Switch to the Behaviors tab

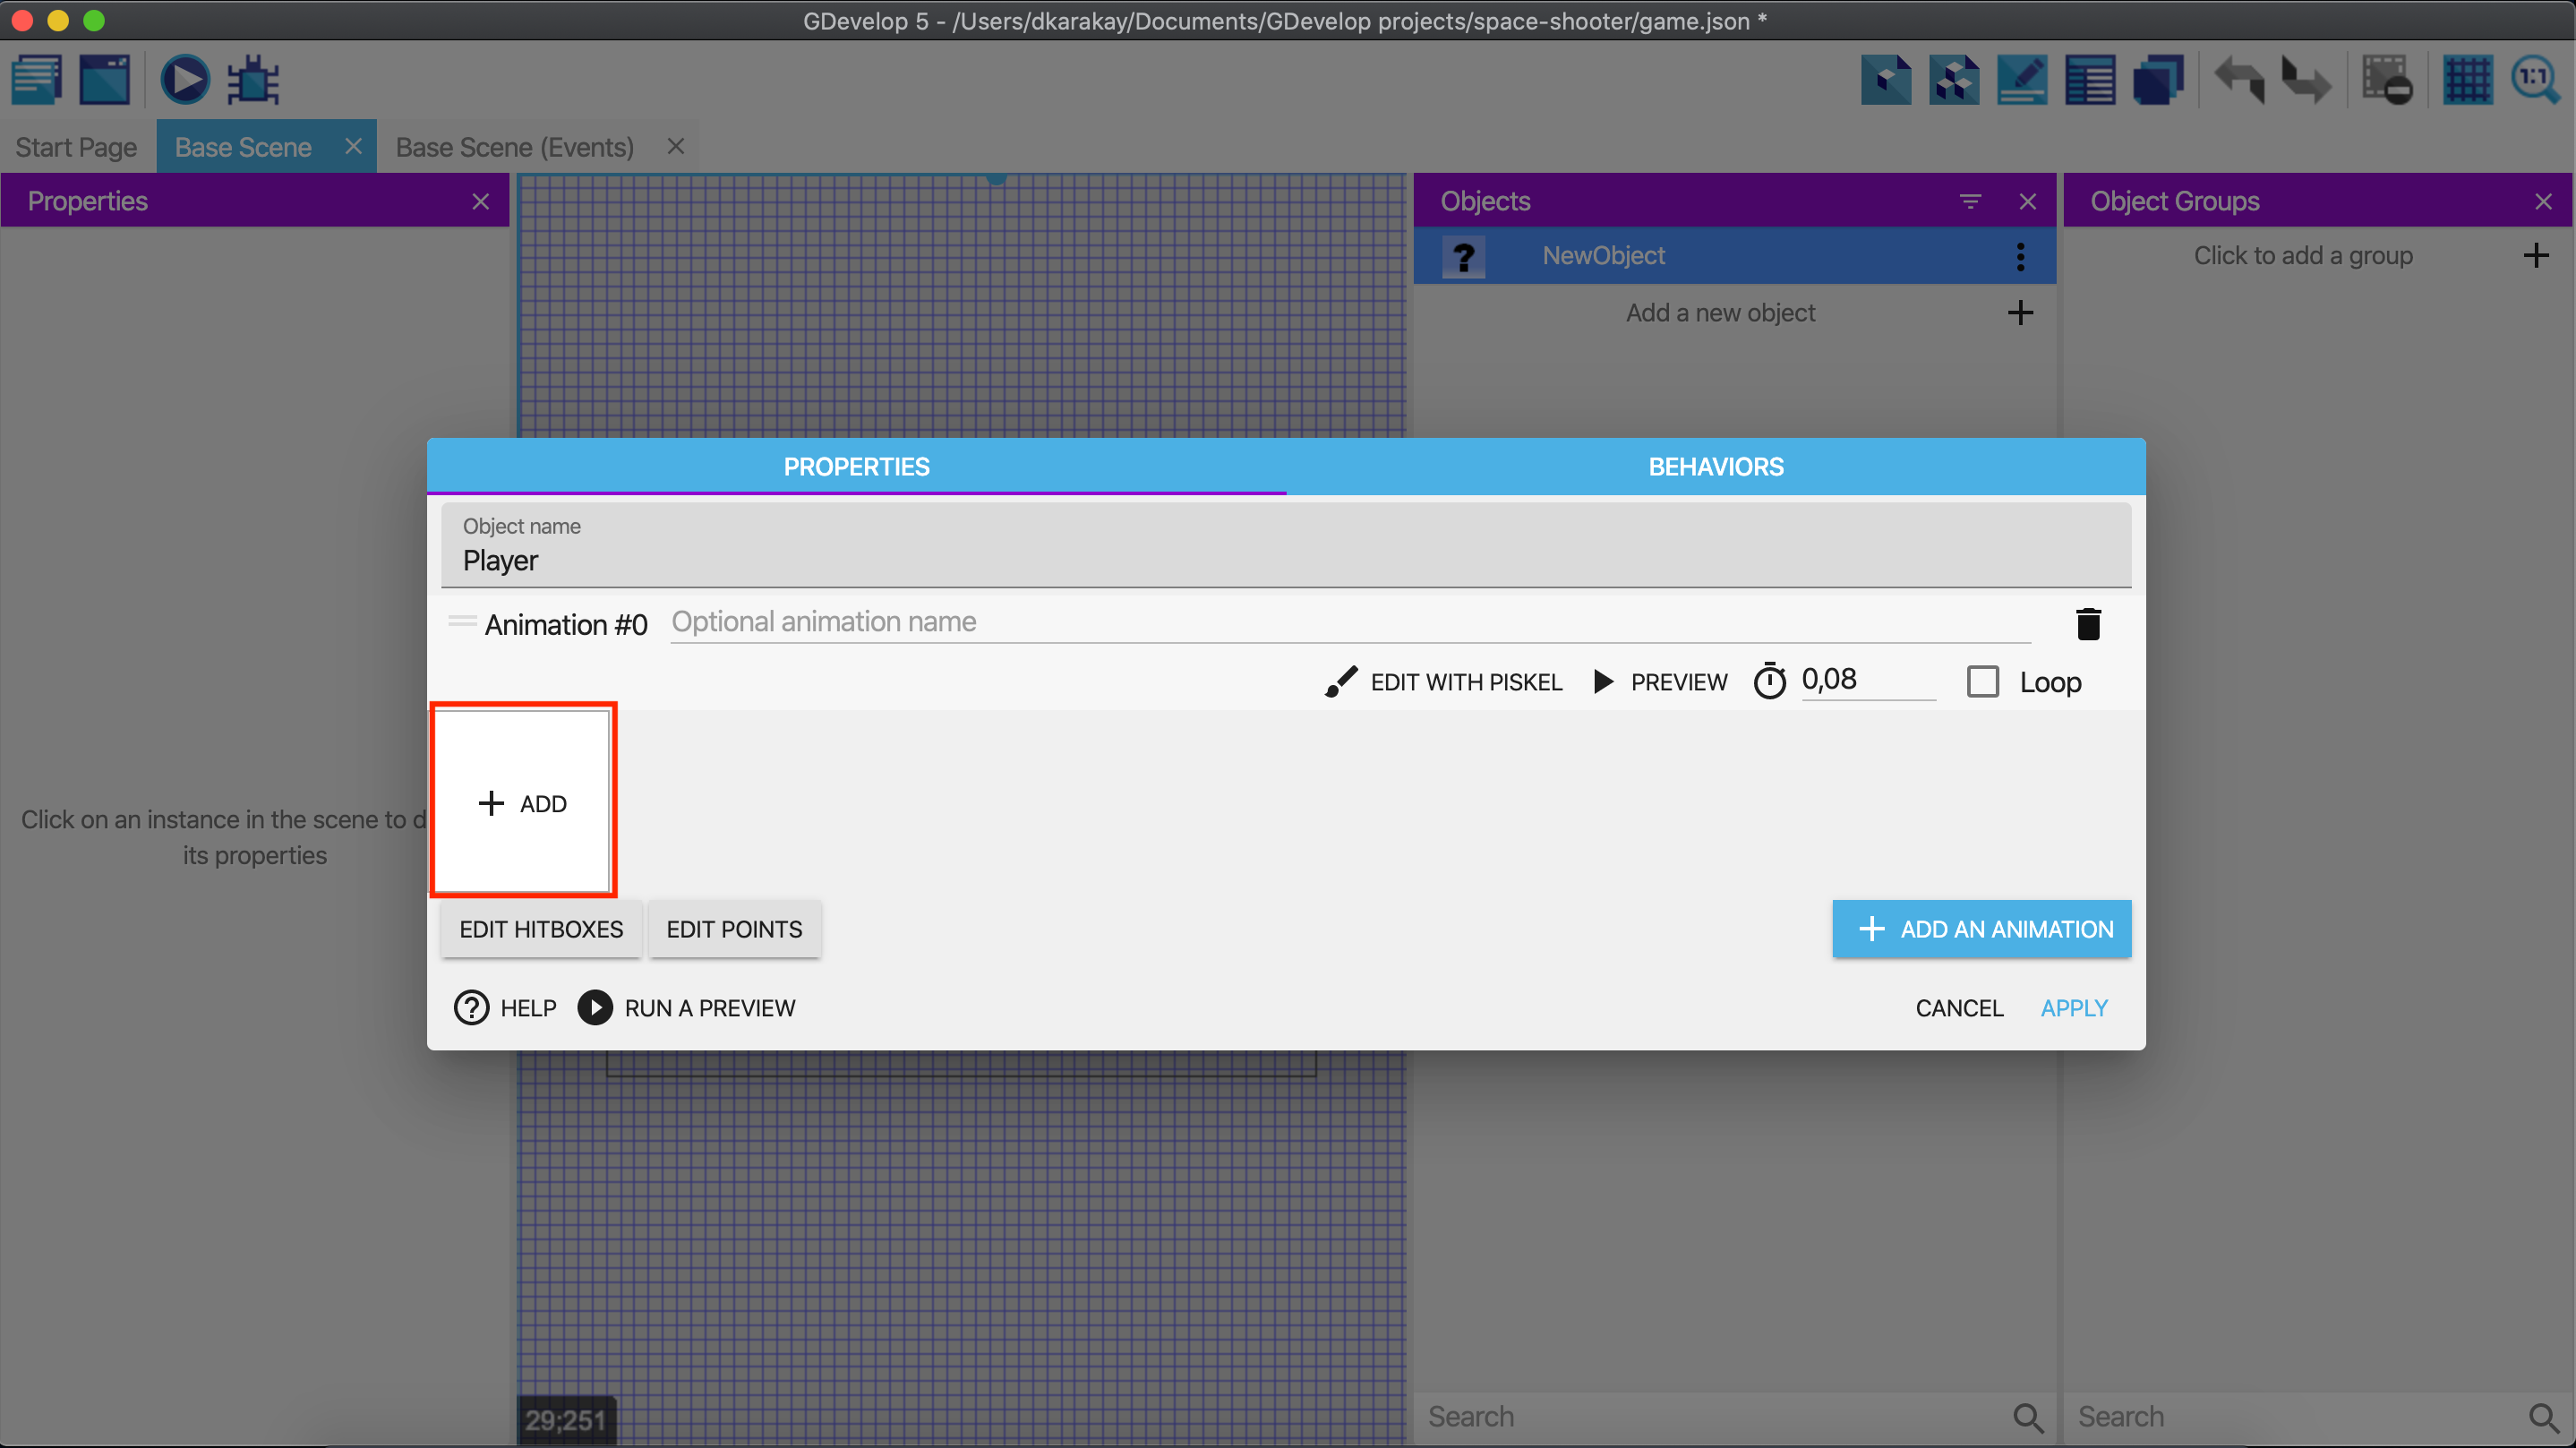(x=1715, y=467)
